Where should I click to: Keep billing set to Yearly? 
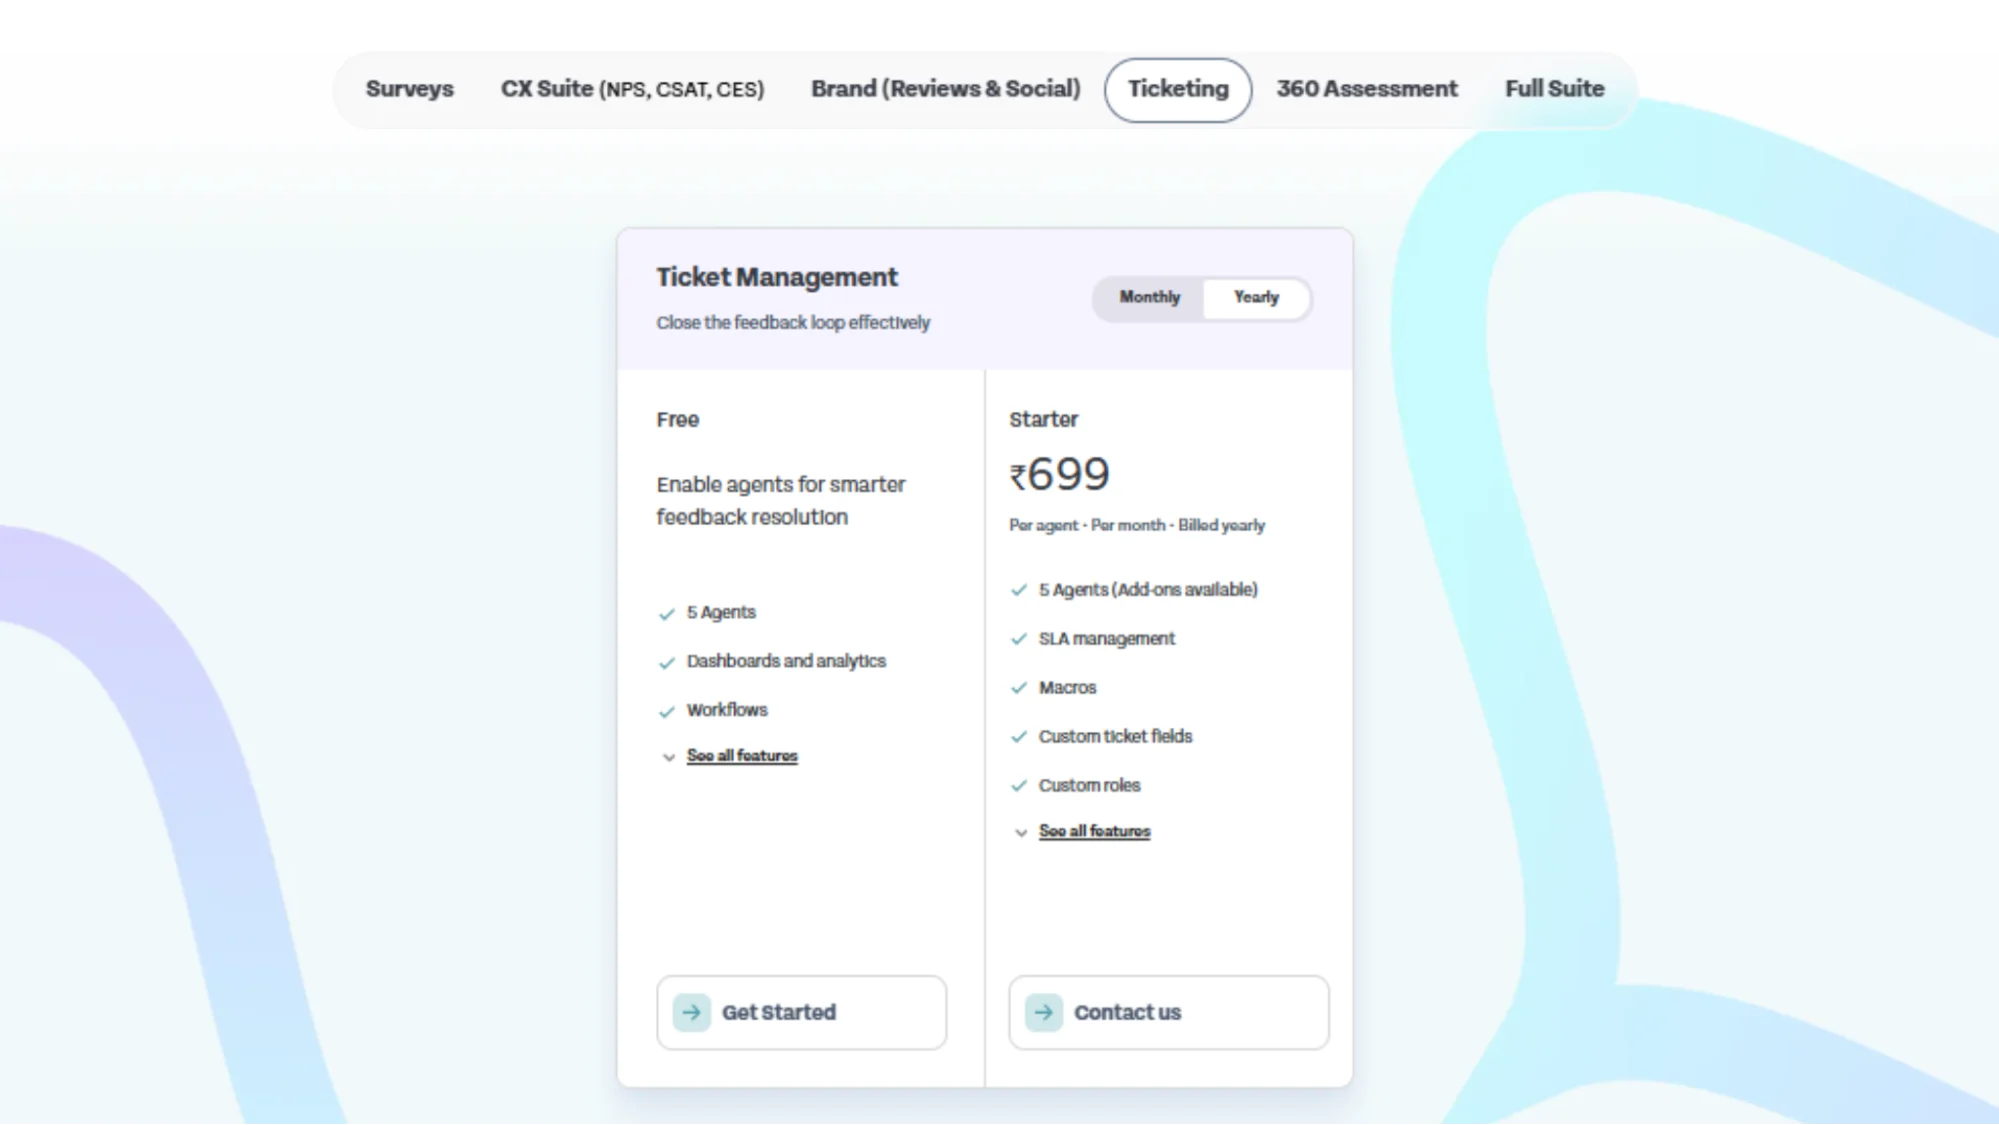click(1257, 297)
